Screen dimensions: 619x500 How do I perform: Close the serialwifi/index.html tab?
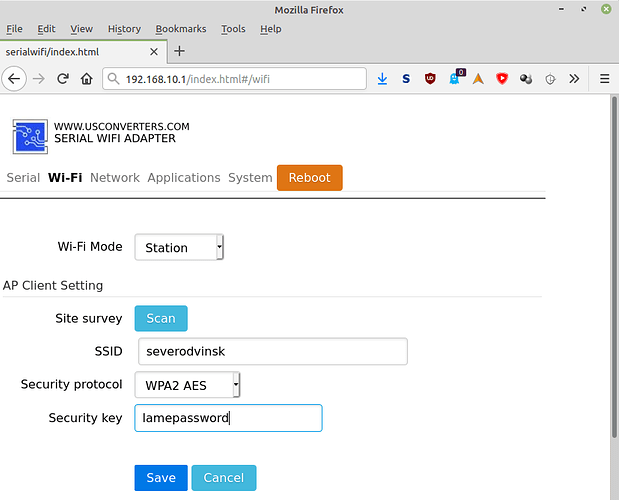pos(154,52)
